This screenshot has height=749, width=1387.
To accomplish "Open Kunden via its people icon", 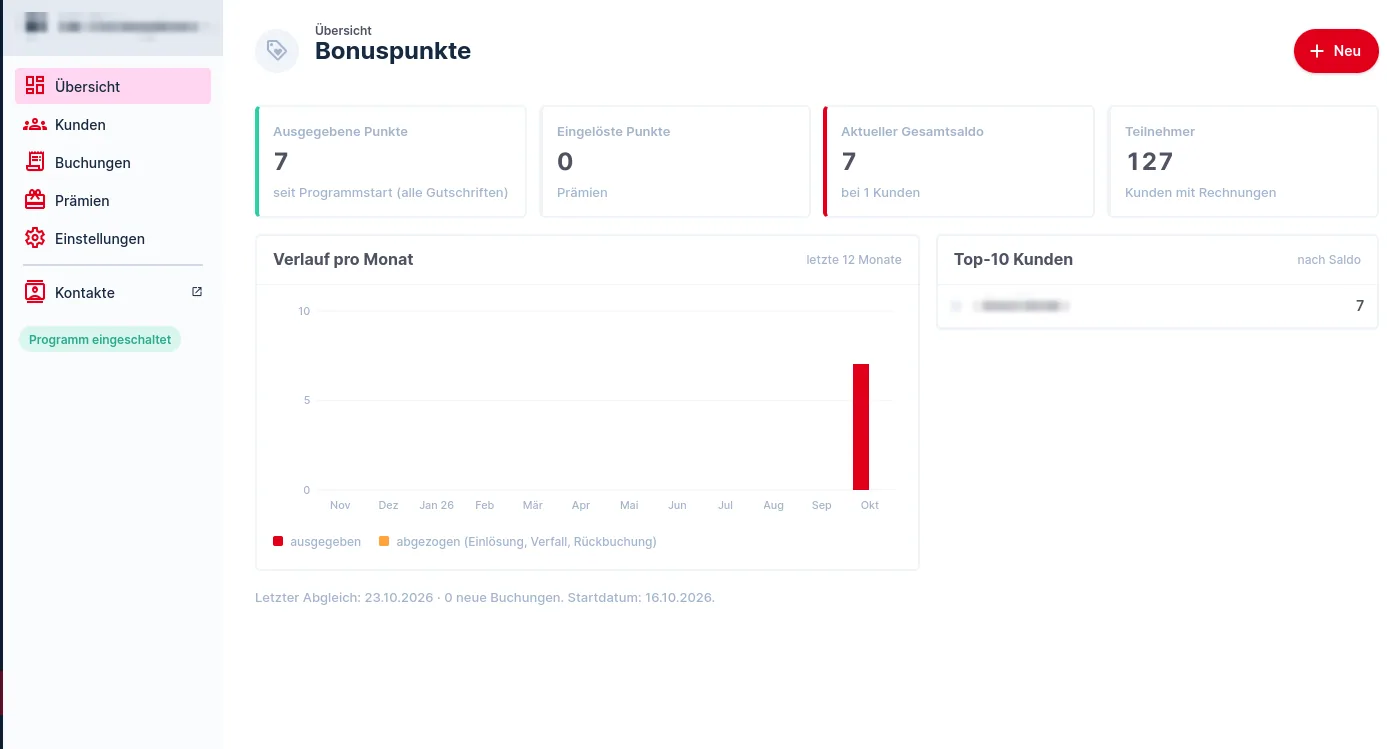I will (x=35, y=125).
